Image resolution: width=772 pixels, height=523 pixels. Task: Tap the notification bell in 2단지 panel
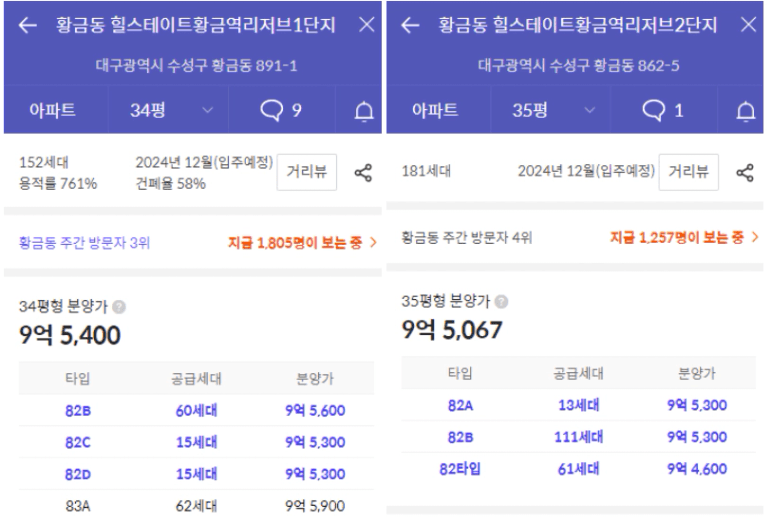click(745, 111)
